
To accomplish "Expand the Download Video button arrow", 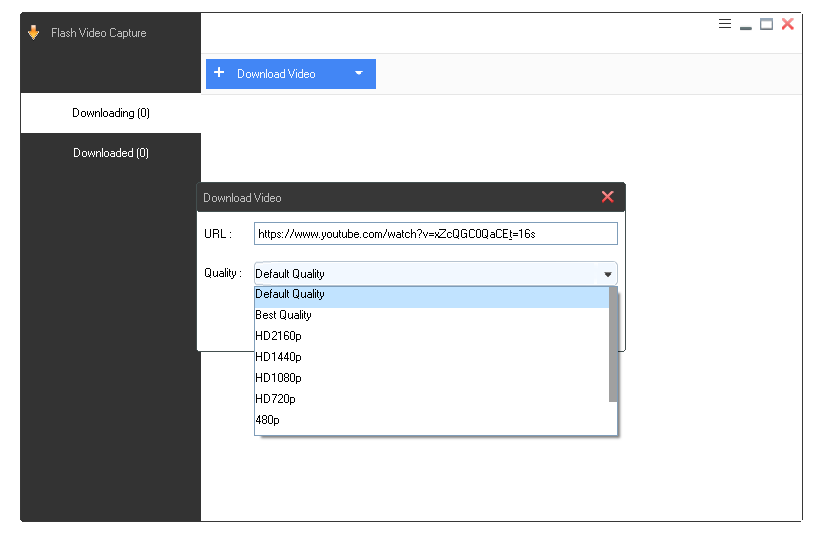I will pyautogui.click(x=359, y=74).
